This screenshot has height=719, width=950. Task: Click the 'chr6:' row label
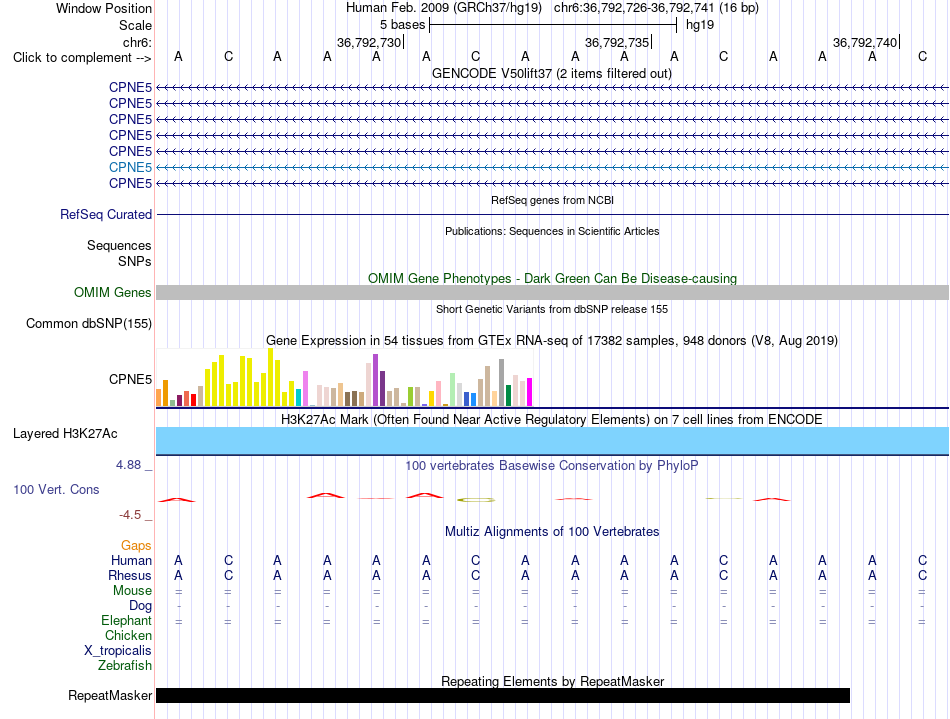click(138, 42)
